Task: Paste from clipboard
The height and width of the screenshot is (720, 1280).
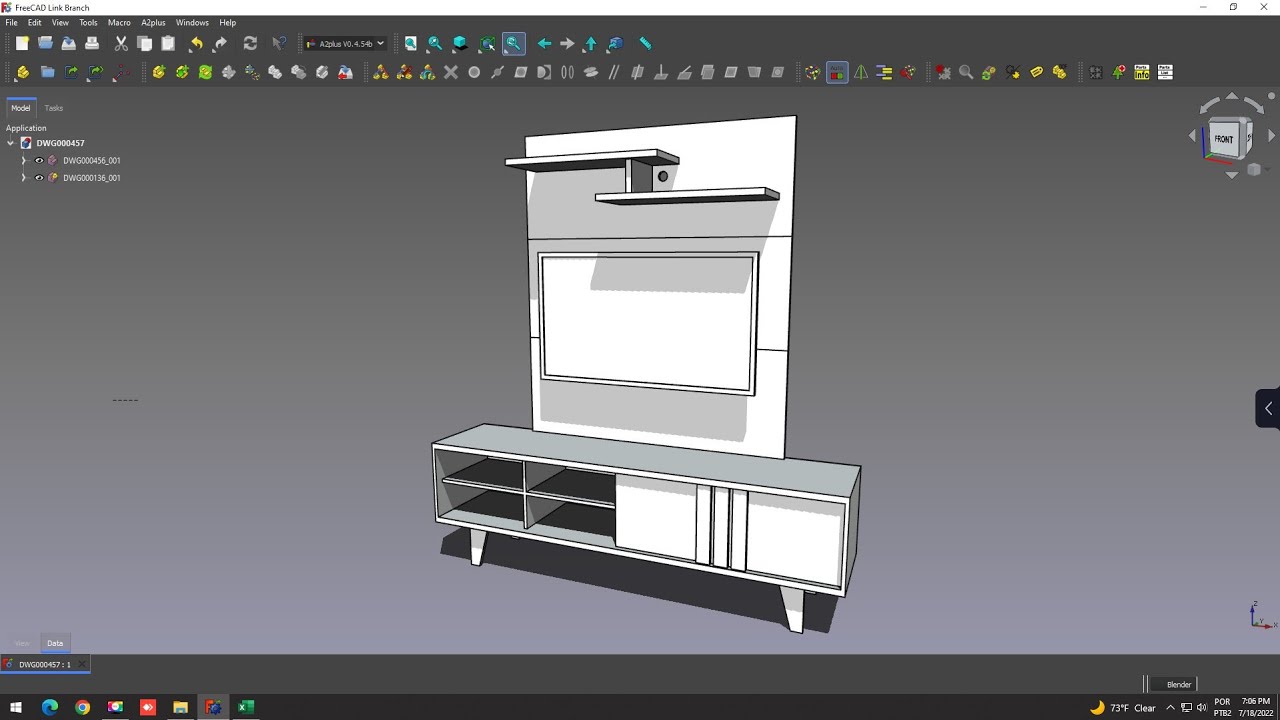Action: pyautogui.click(x=168, y=43)
